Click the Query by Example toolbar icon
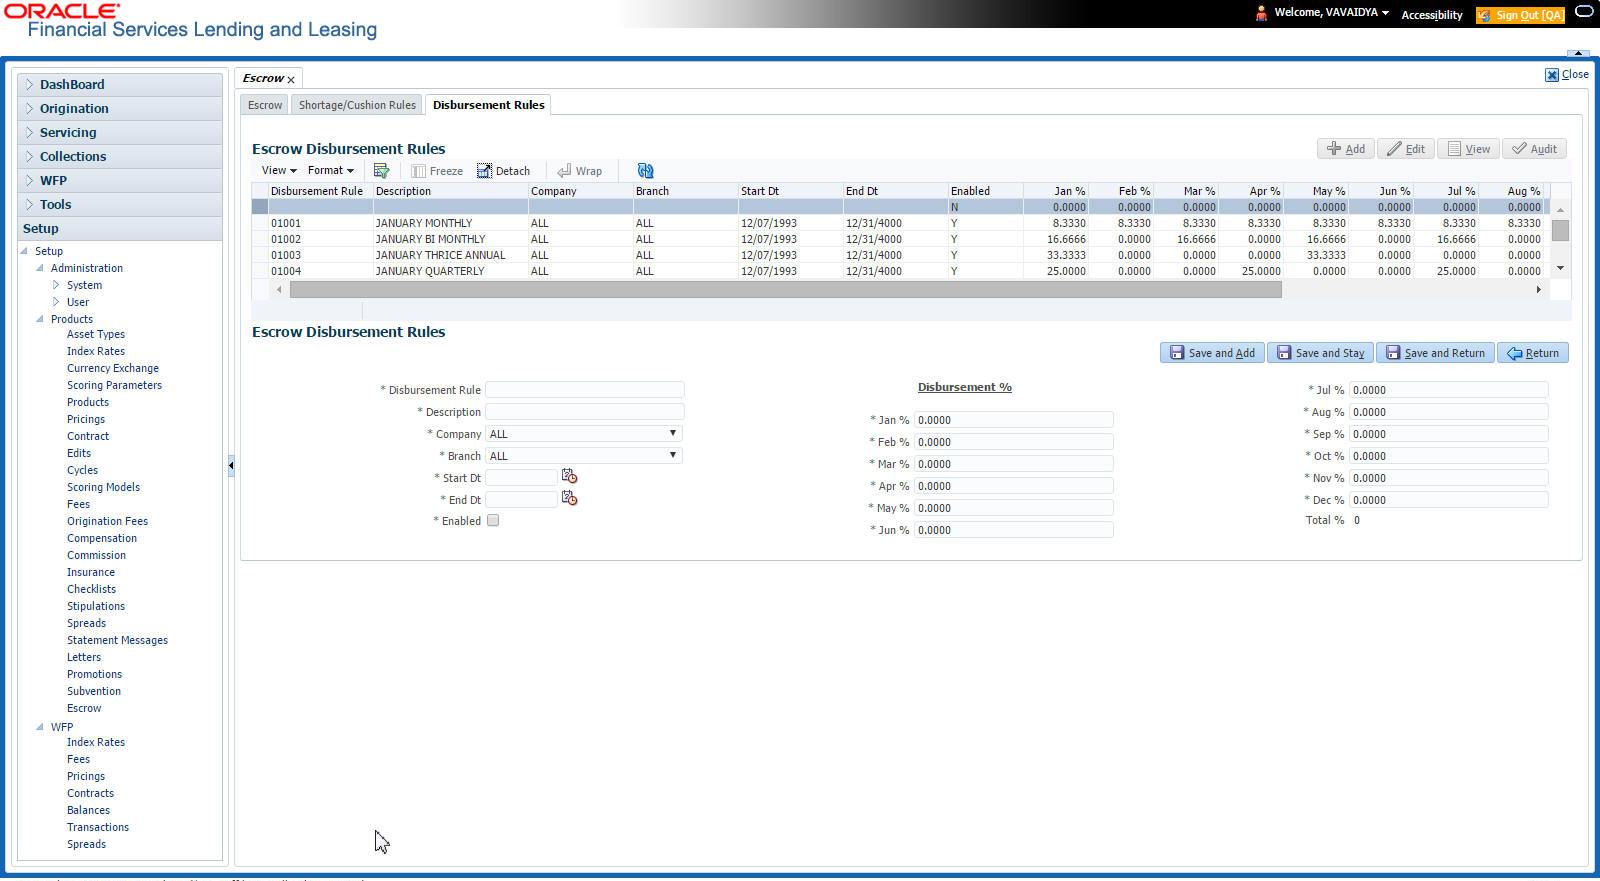The width and height of the screenshot is (1600, 881). 381,171
